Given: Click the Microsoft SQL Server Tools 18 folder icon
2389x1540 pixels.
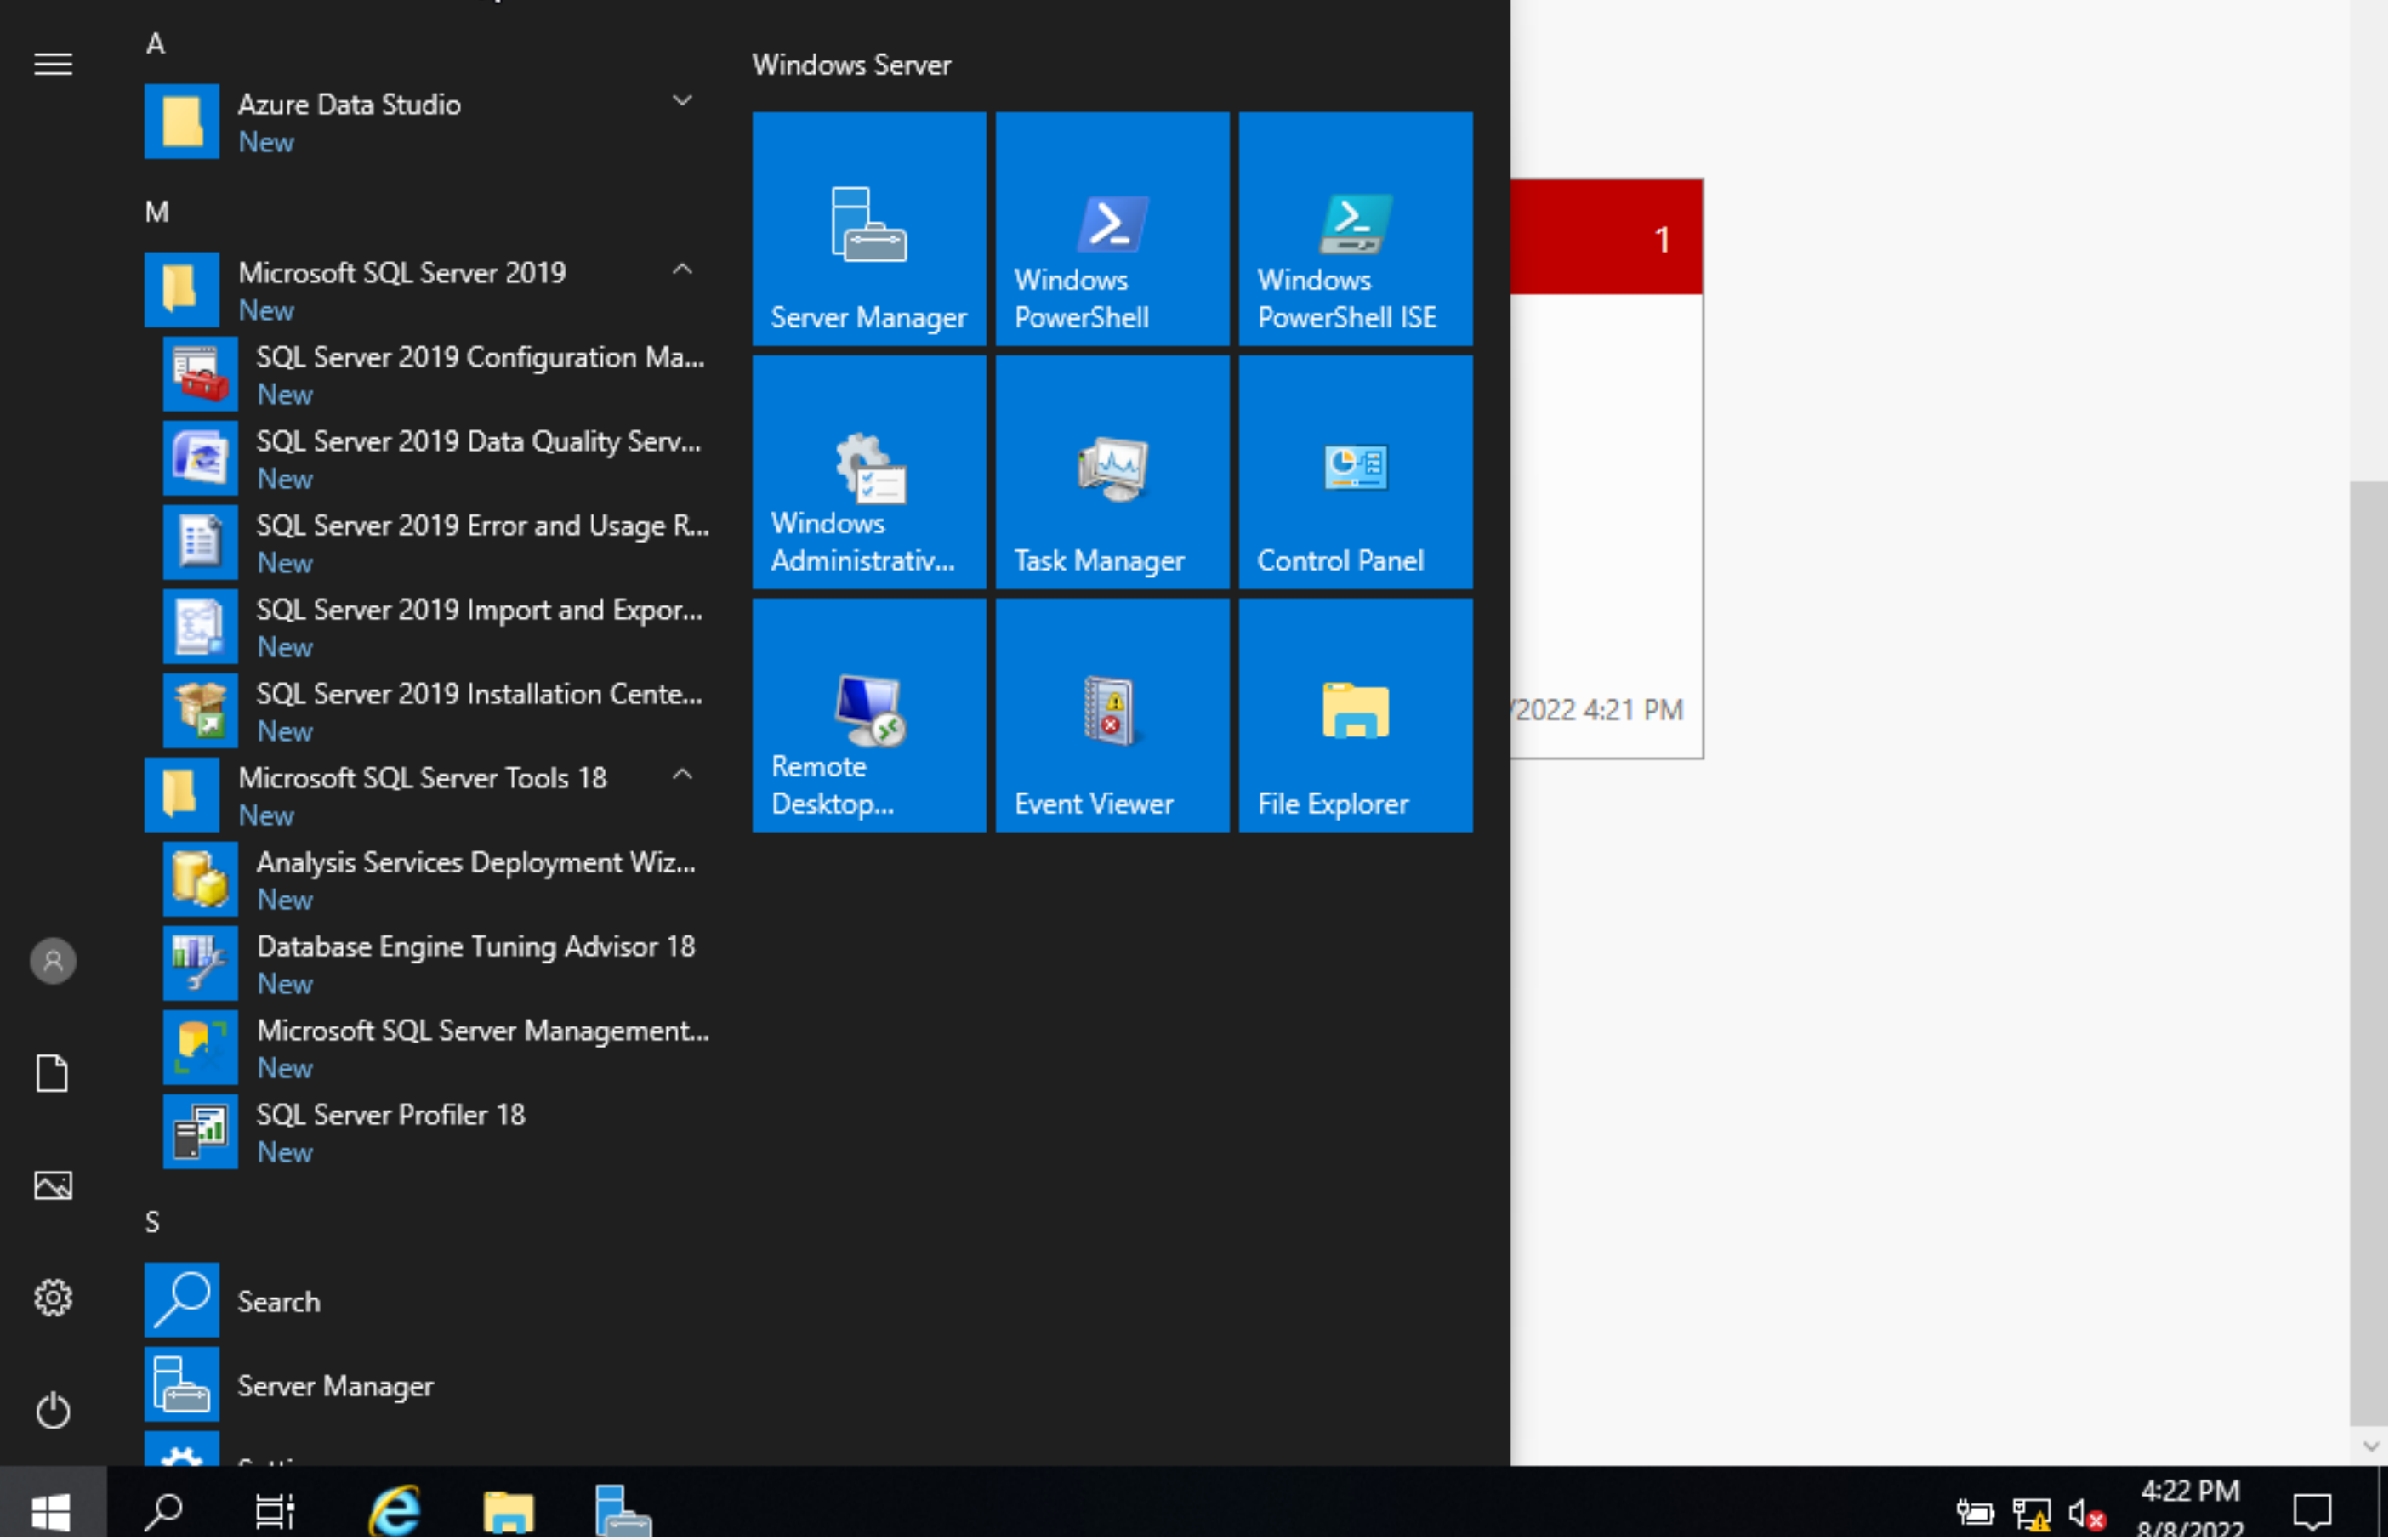Looking at the screenshot, I should click(x=181, y=795).
